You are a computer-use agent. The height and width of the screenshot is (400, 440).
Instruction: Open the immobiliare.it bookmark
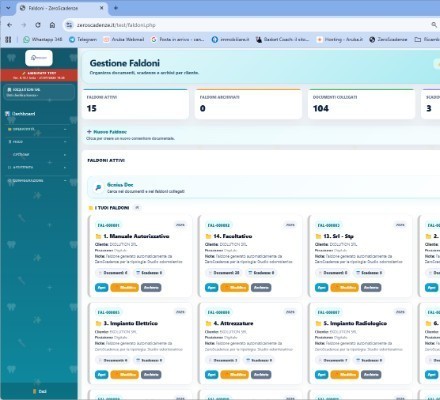pyautogui.click(x=230, y=39)
